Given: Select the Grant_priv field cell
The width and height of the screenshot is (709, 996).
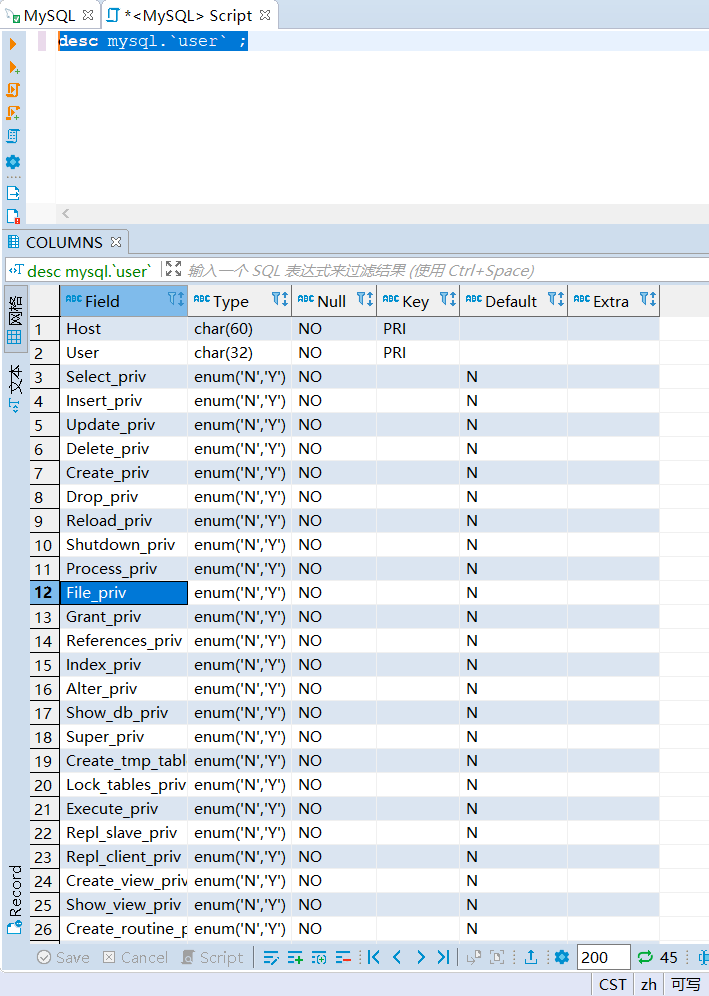Looking at the screenshot, I should point(104,617).
